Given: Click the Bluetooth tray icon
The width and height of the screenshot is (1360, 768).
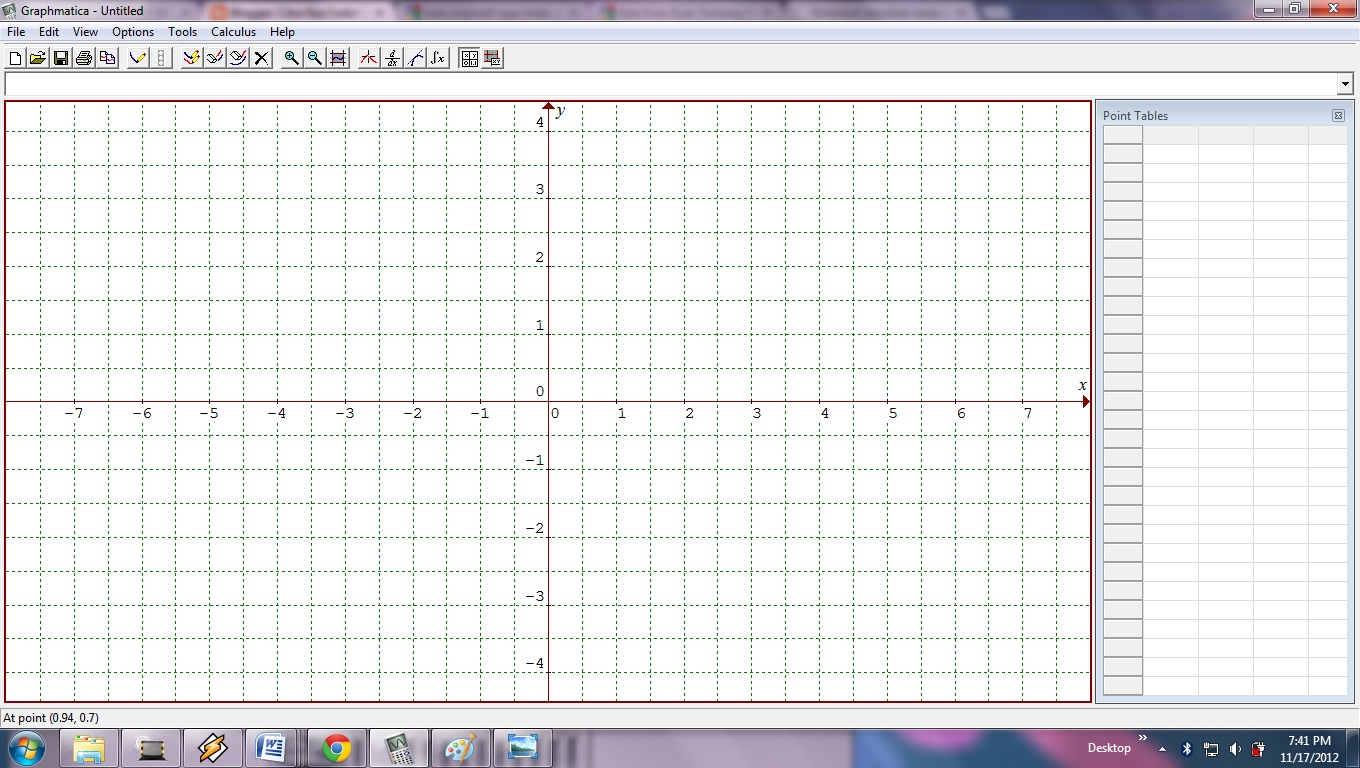Looking at the screenshot, I should tap(1186, 748).
